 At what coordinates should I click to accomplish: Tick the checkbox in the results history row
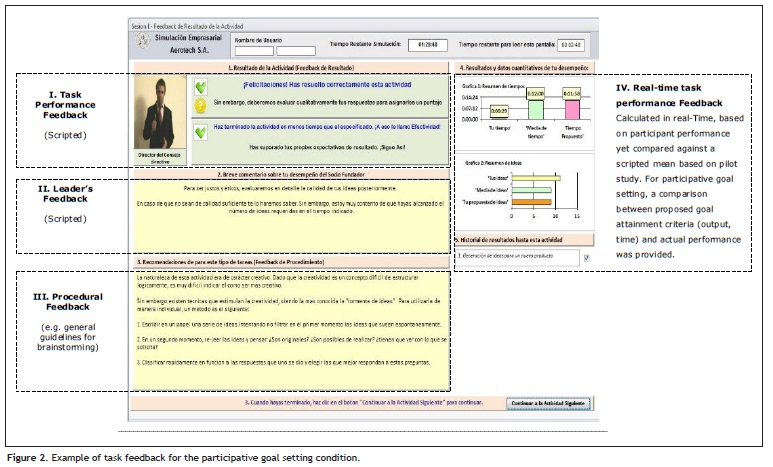tap(586, 258)
